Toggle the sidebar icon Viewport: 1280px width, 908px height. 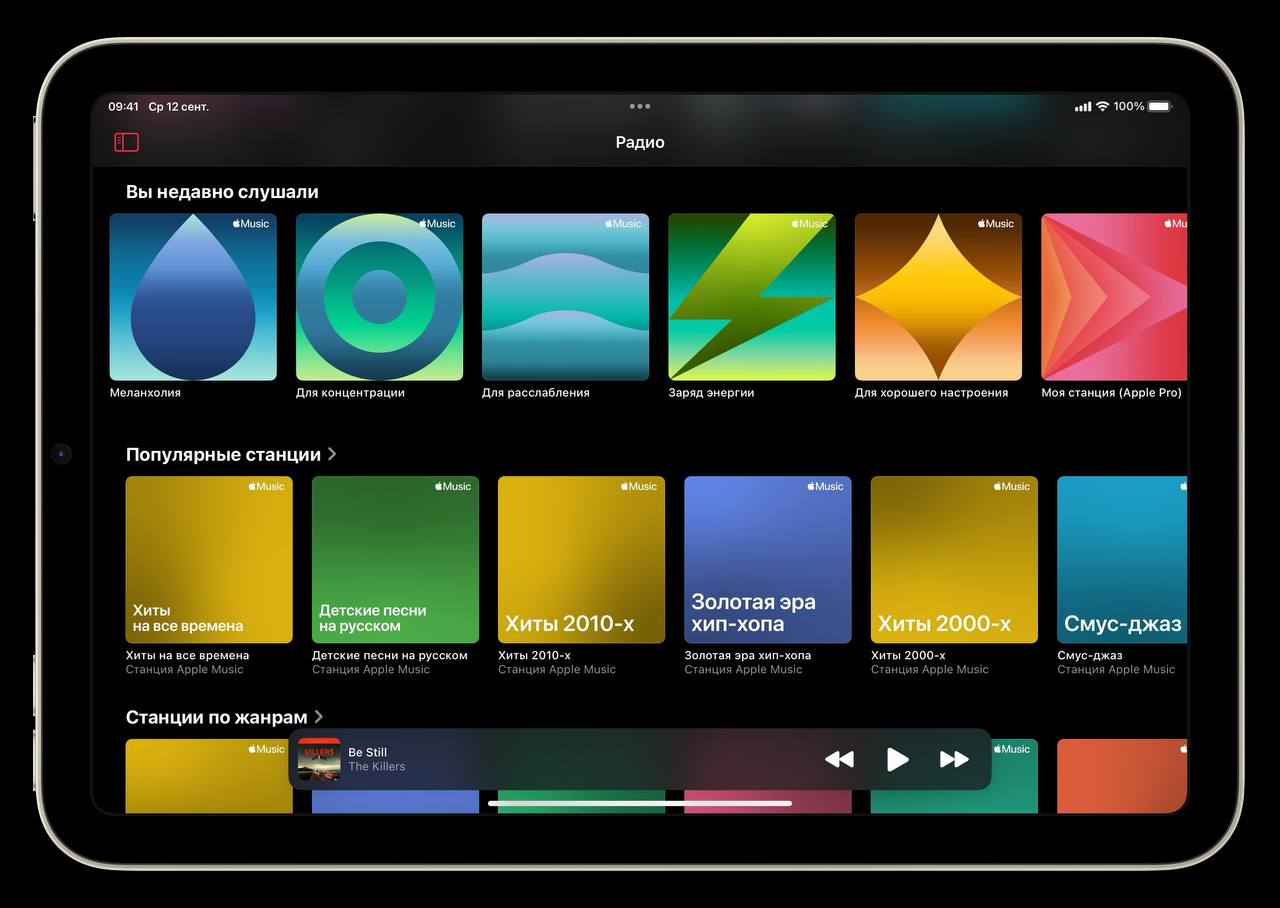[126, 142]
